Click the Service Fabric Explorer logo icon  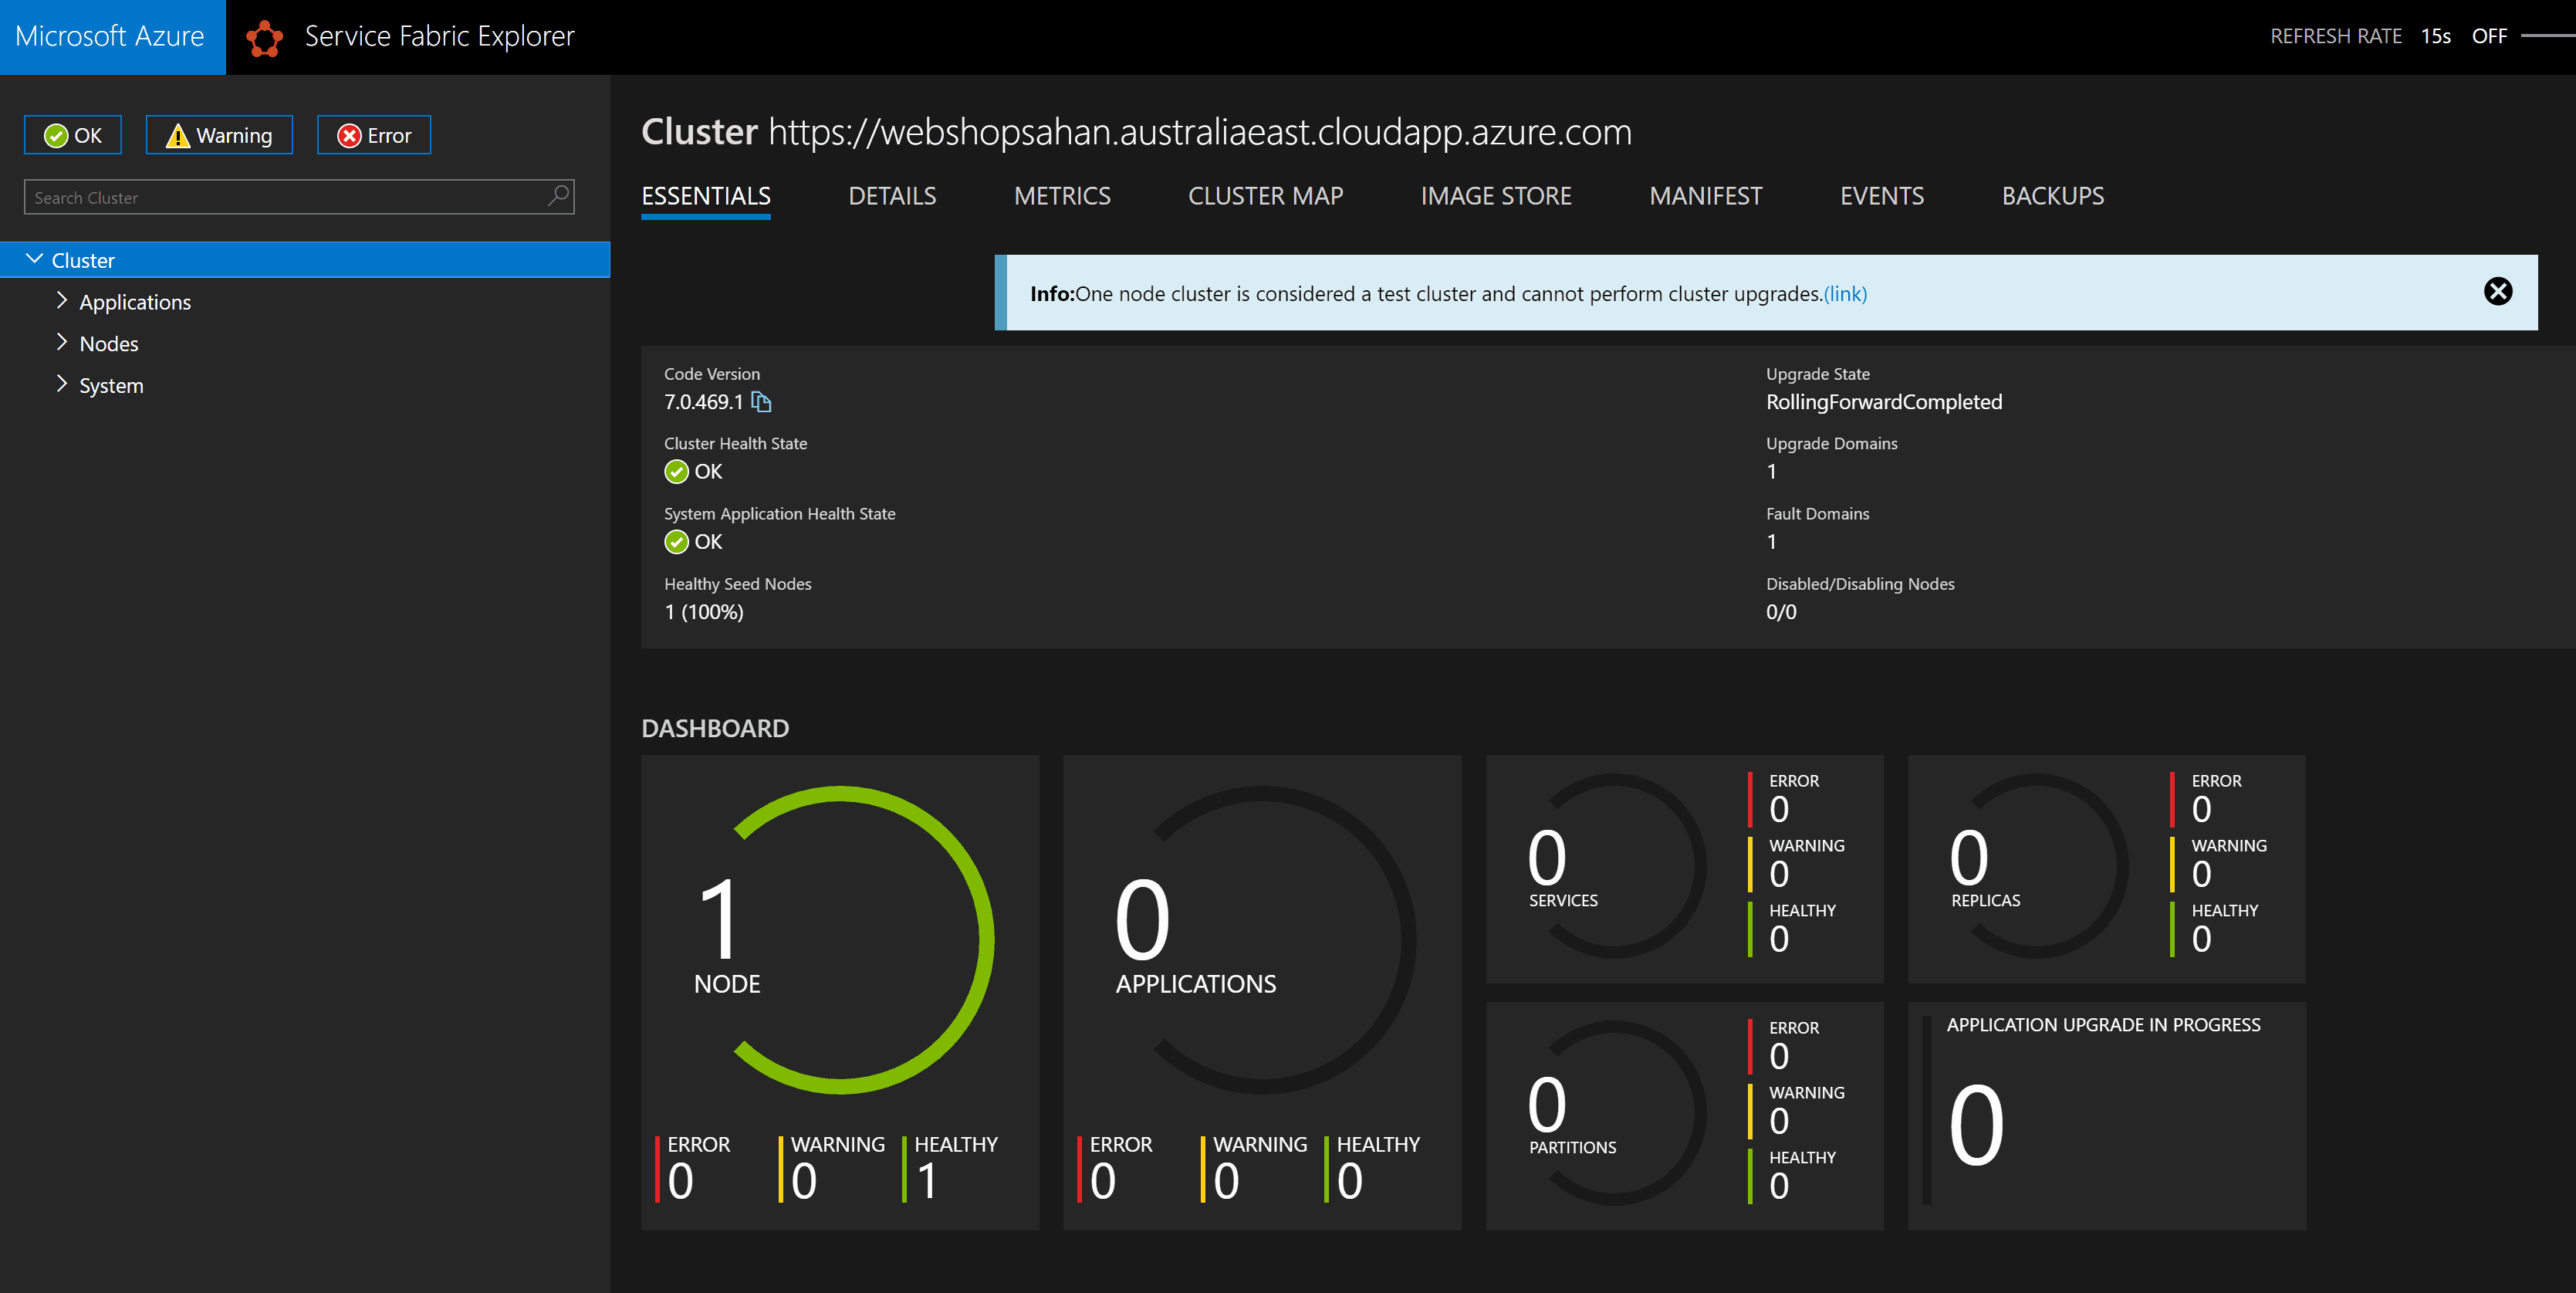click(x=265, y=37)
